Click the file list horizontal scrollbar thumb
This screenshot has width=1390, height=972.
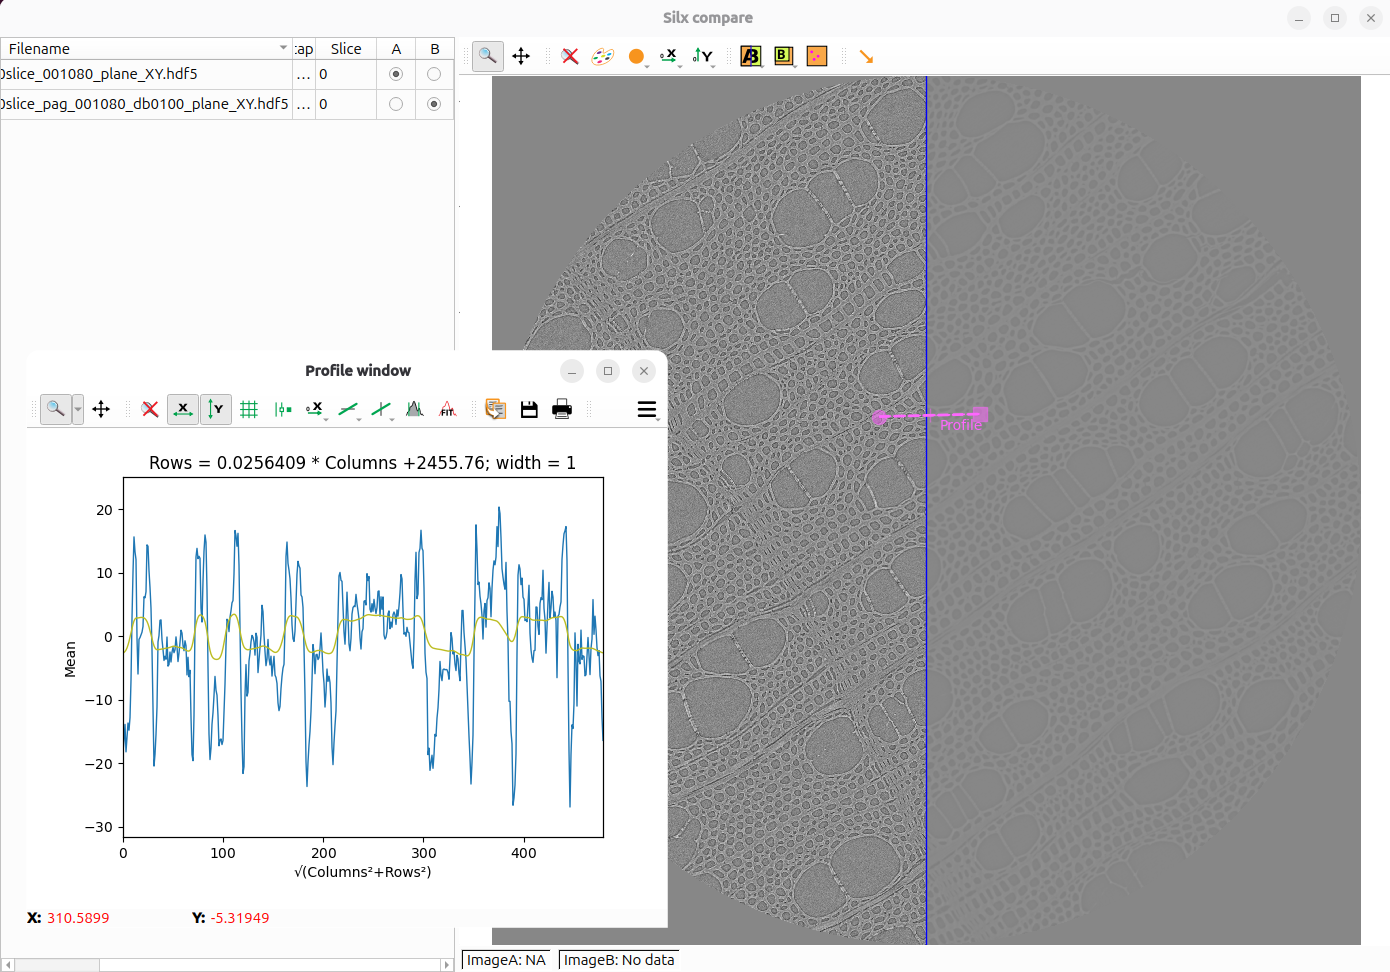point(57,965)
